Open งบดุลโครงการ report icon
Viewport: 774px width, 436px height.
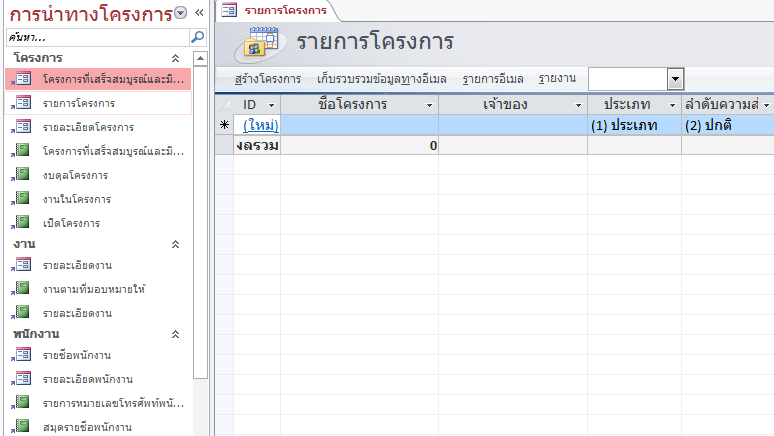pos(23,175)
